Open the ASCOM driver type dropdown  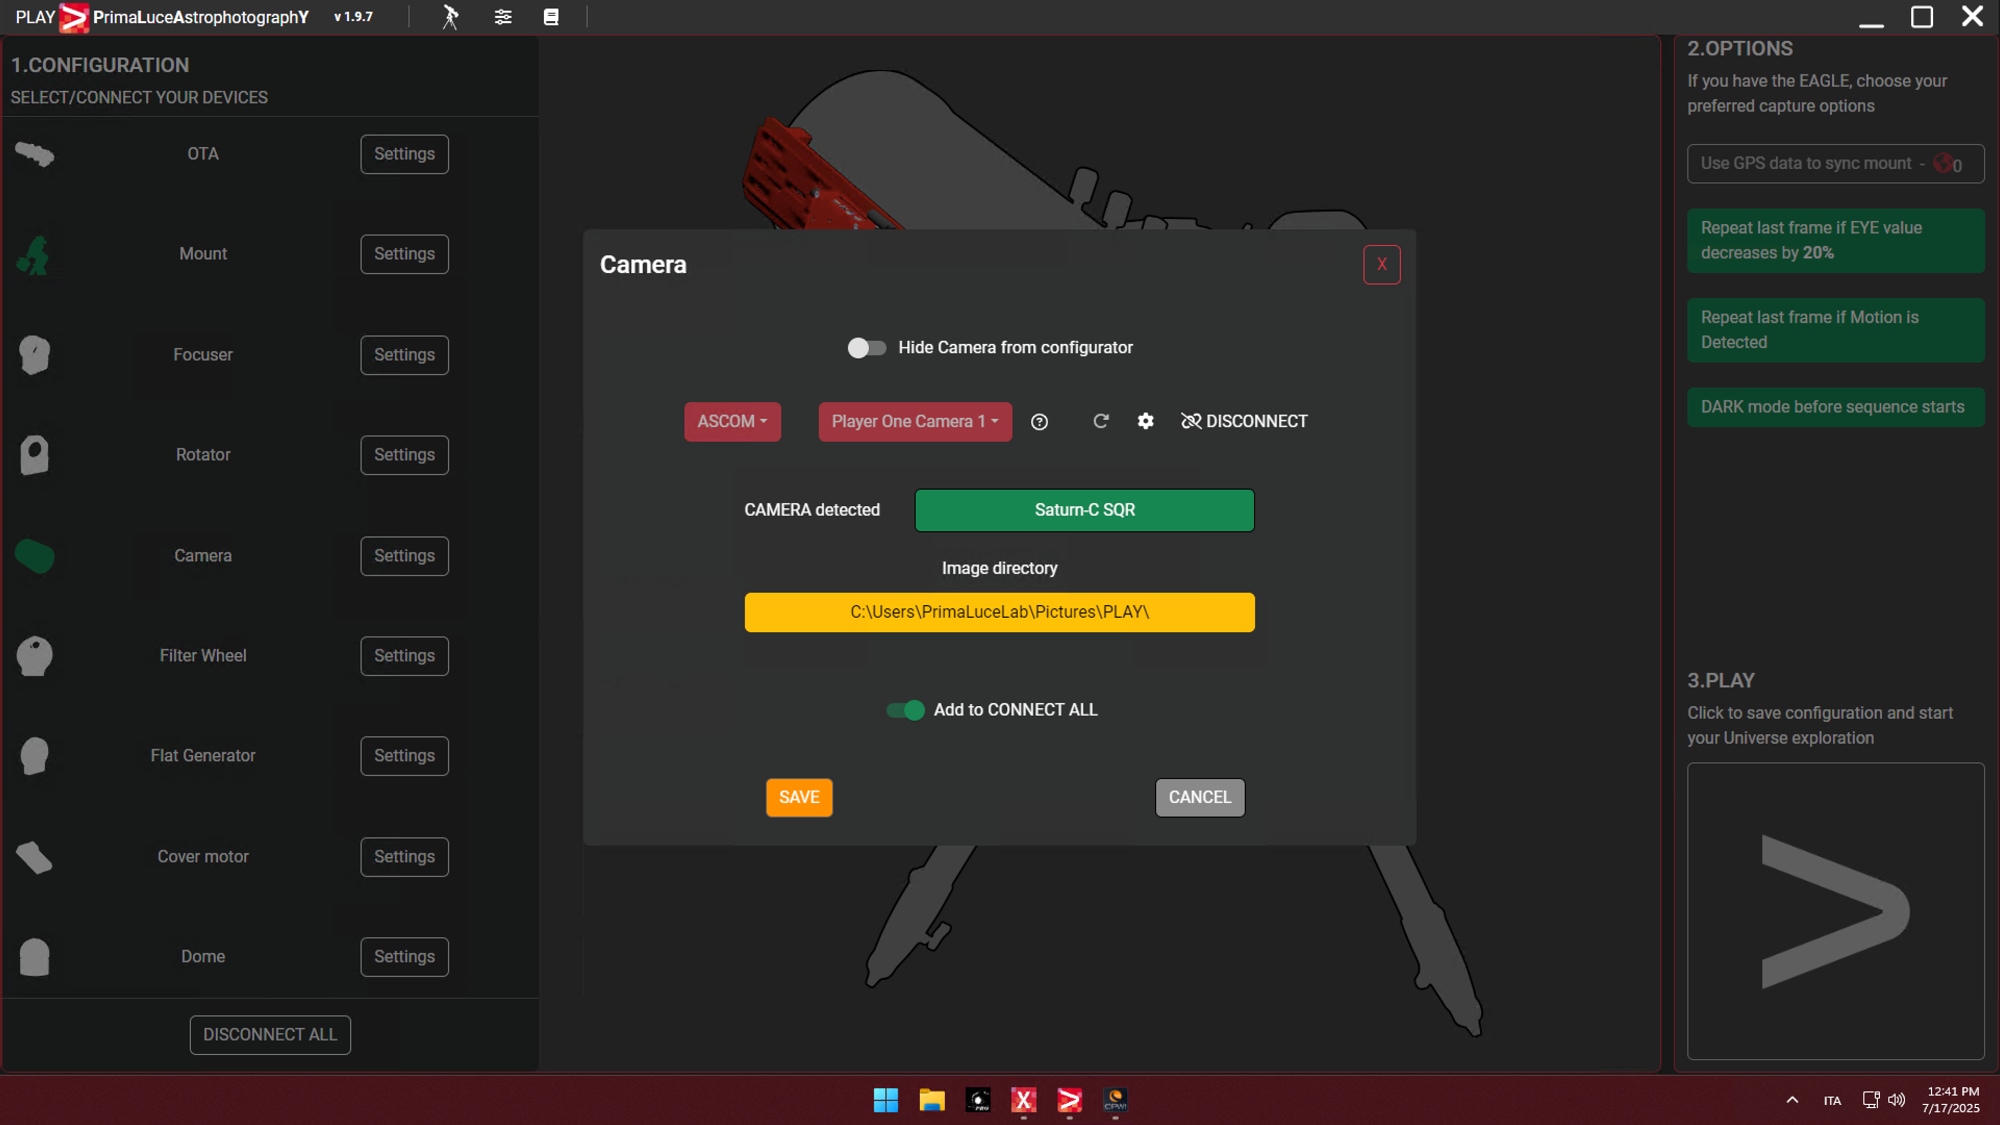732,422
